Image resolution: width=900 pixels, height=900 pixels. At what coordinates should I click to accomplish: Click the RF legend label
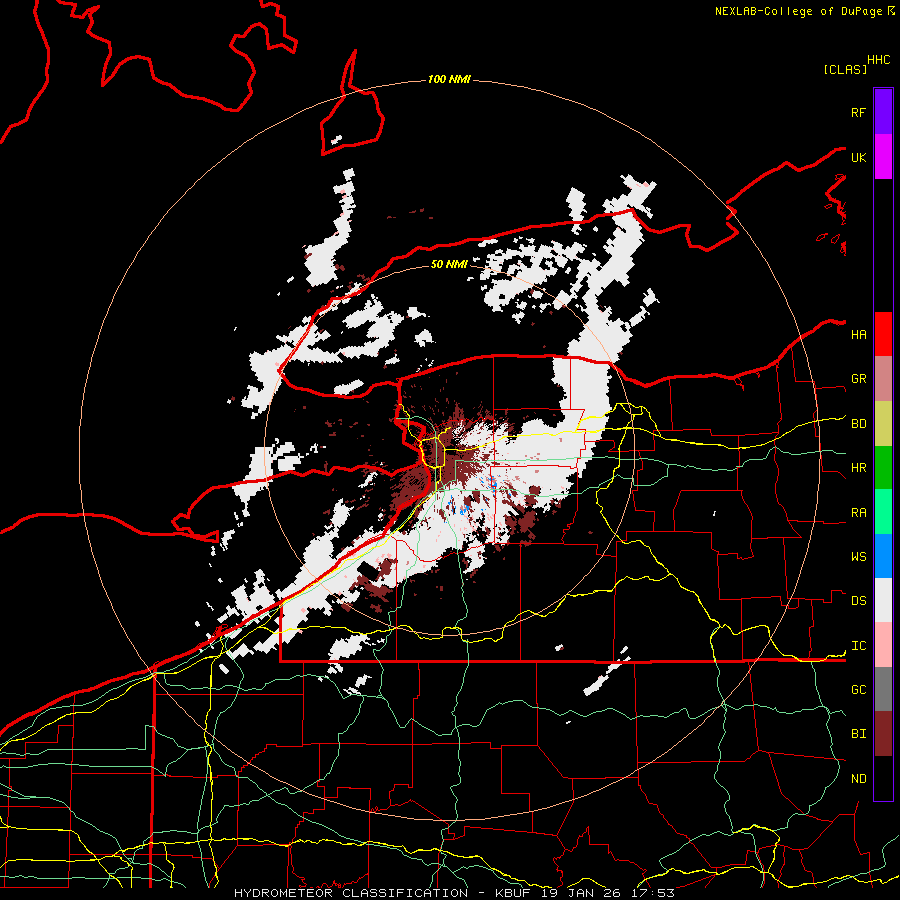click(858, 112)
